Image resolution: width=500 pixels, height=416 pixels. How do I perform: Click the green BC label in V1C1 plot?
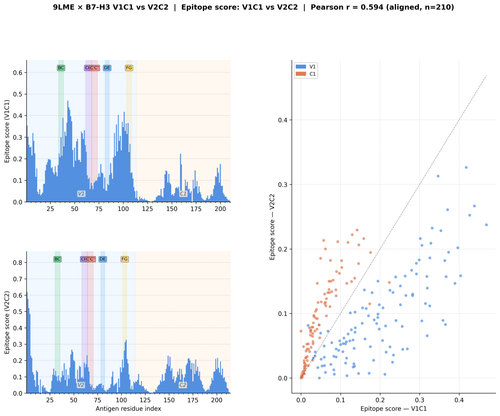(61, 68)
